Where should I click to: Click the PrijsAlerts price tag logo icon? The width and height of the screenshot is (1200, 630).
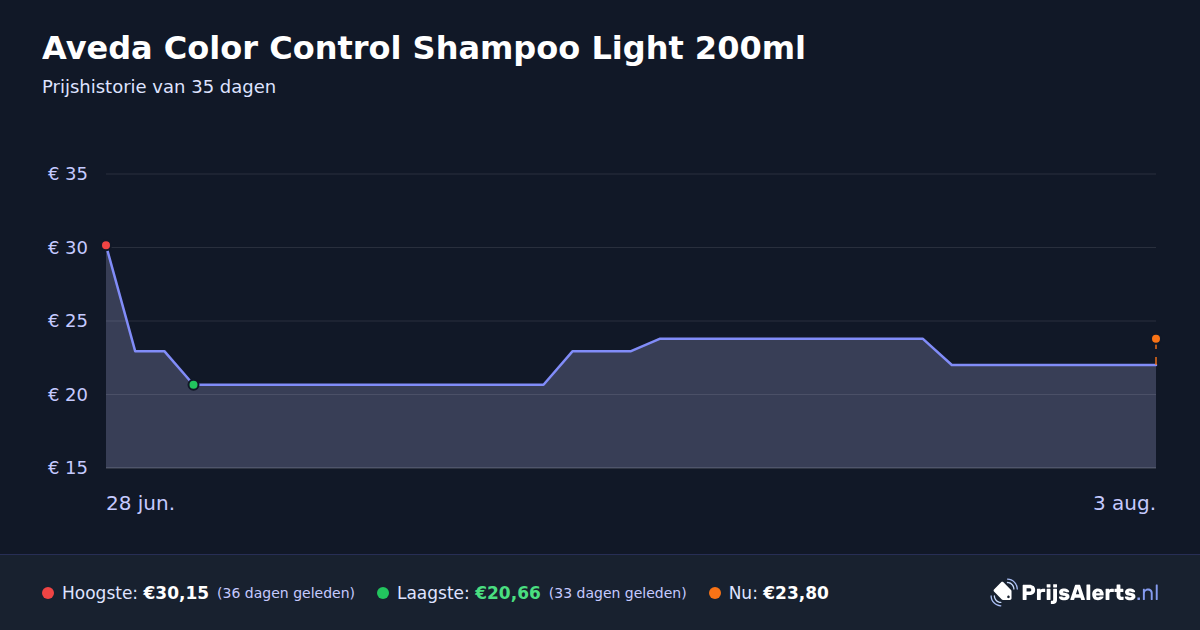[x=1003, y=593]
